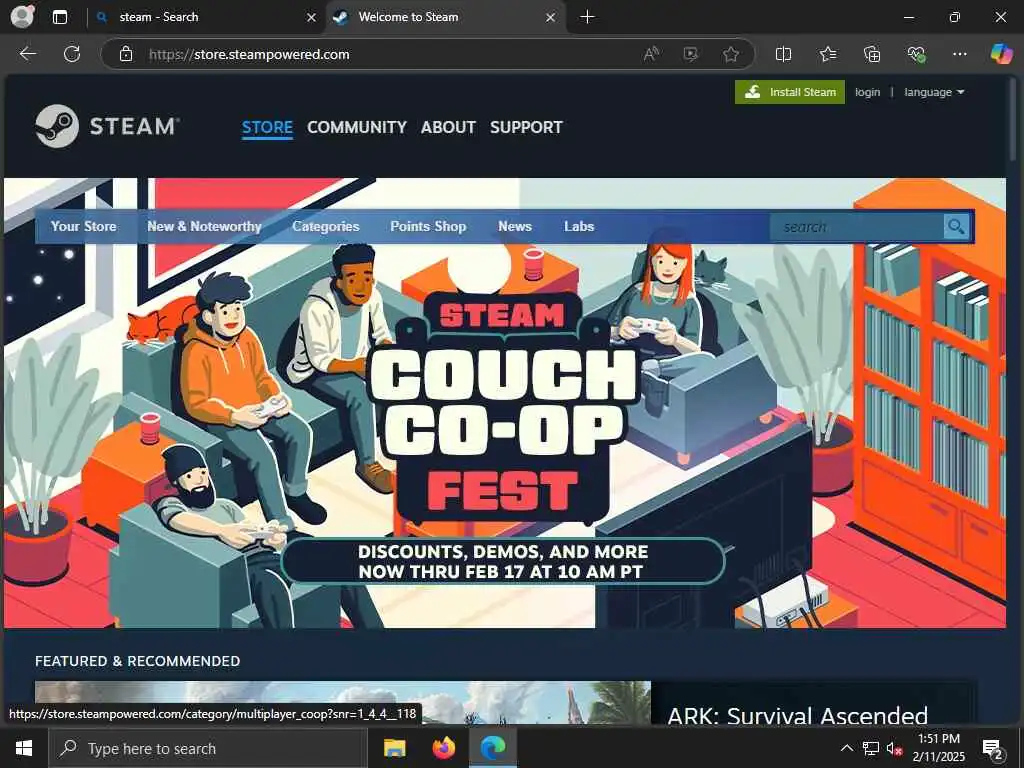1024x768 pixels.
Task: Open the Your Store dropdown
Action: point(84,227)
